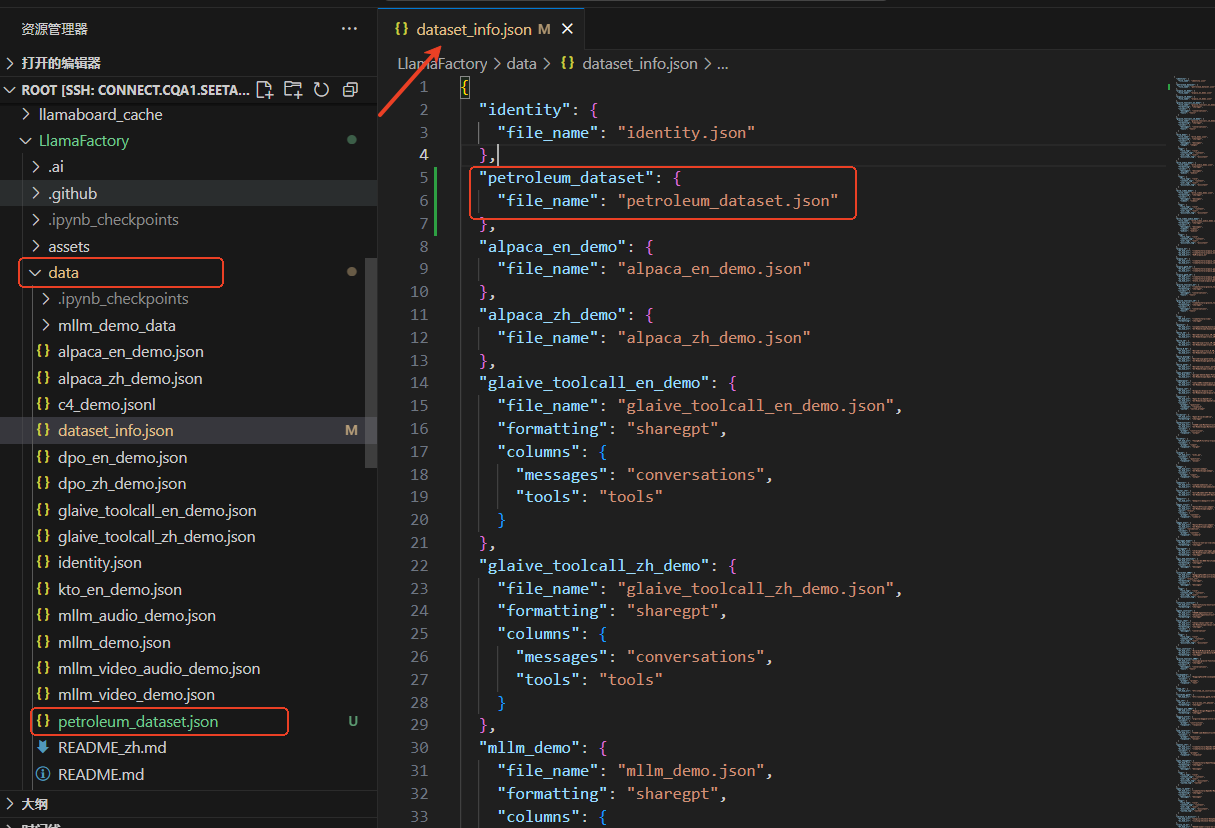This screenshot has height=828, width=1215.
Task: Close the dataset_info.json editor tab
Action: point(568,30)
